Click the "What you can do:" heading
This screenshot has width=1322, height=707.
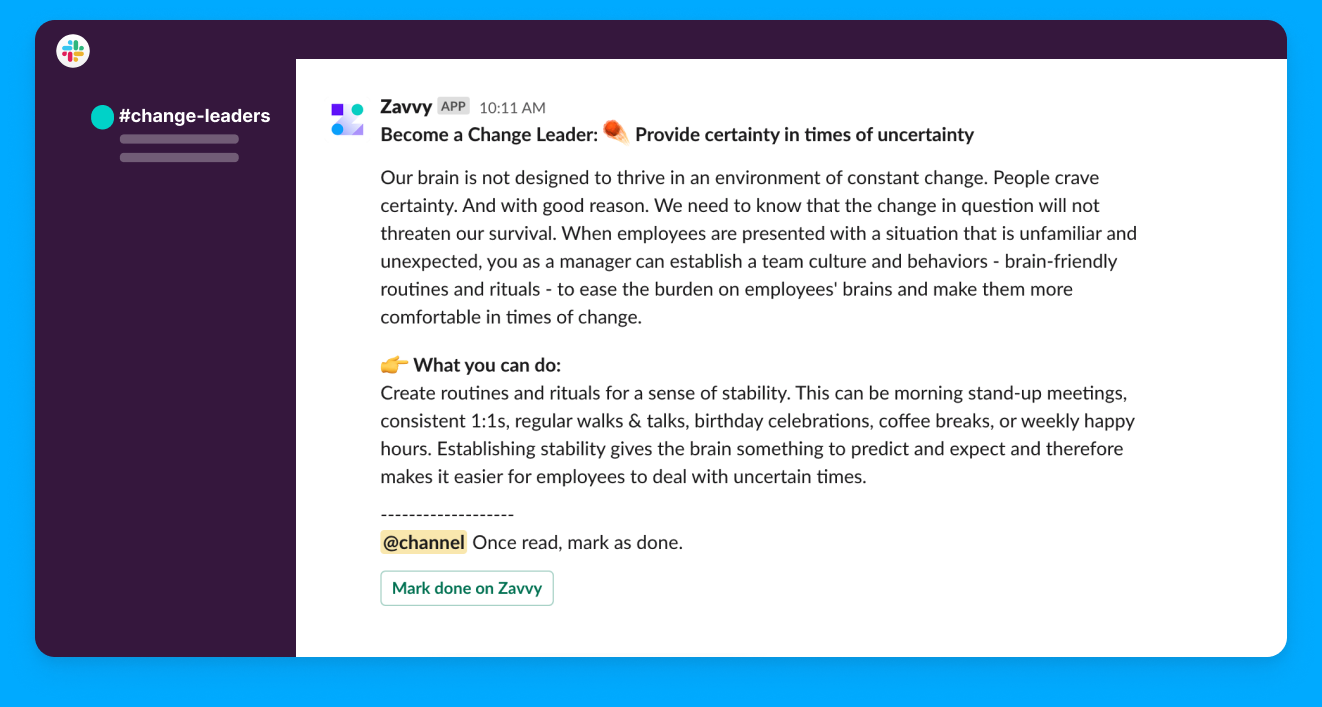[487, 366]
